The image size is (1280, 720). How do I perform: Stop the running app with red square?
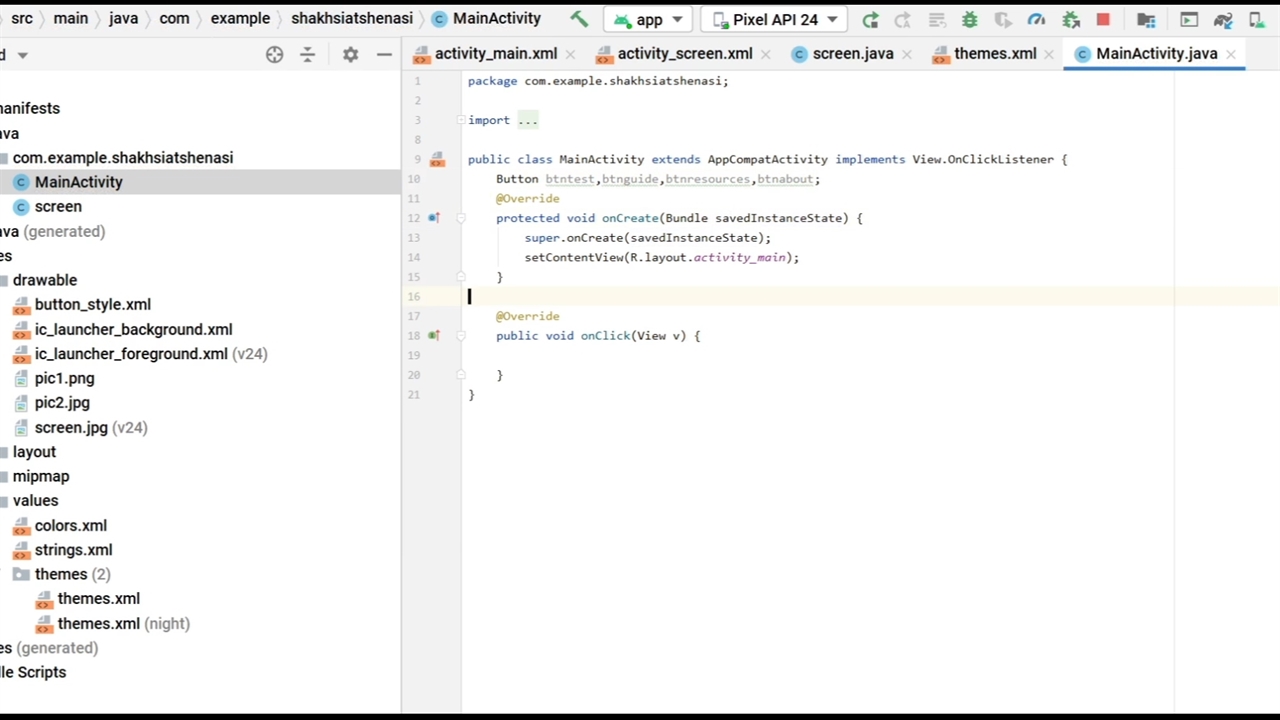pos(1103,20)
